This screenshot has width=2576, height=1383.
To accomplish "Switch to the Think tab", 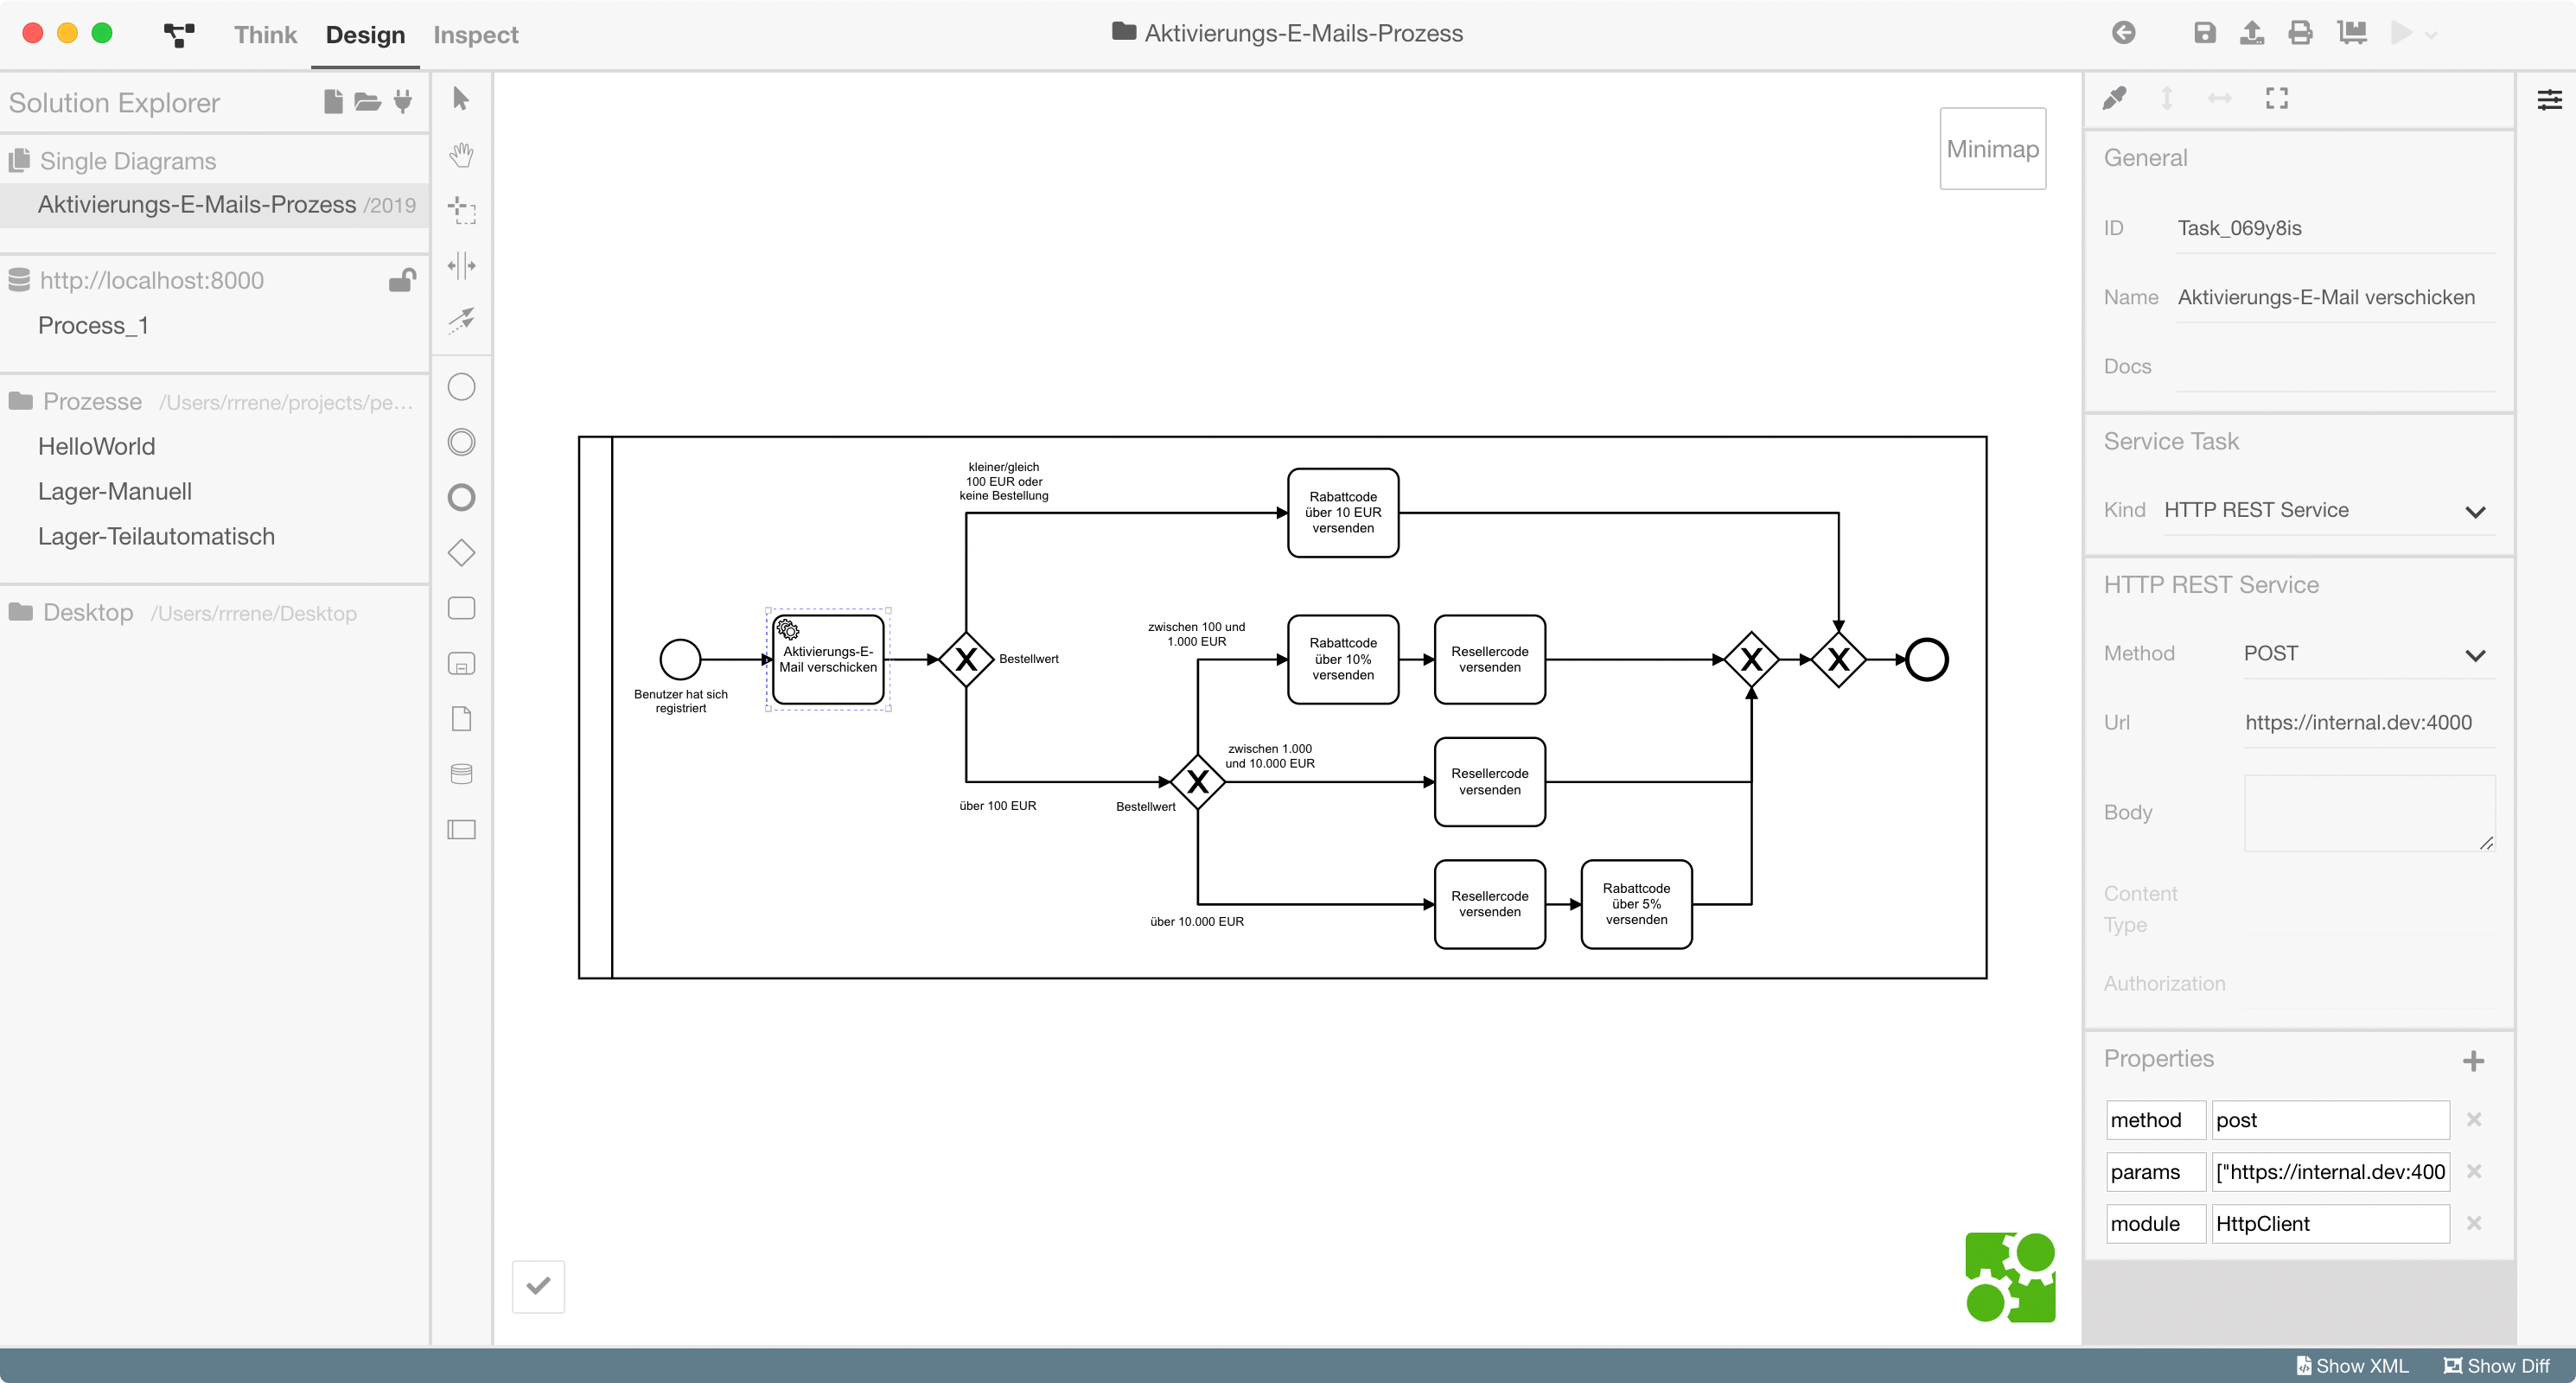I will click(x=264, y=34).
